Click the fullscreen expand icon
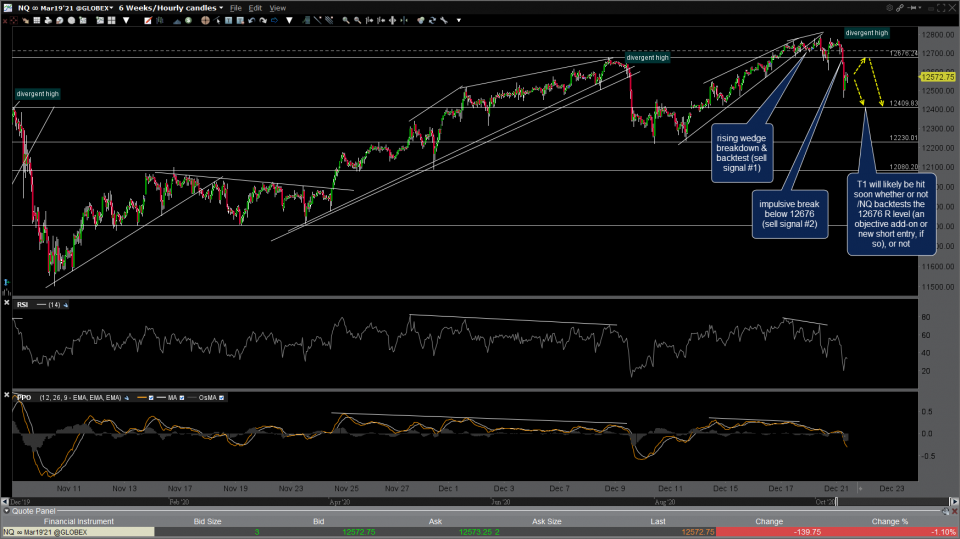 click(x=941, y=8)
